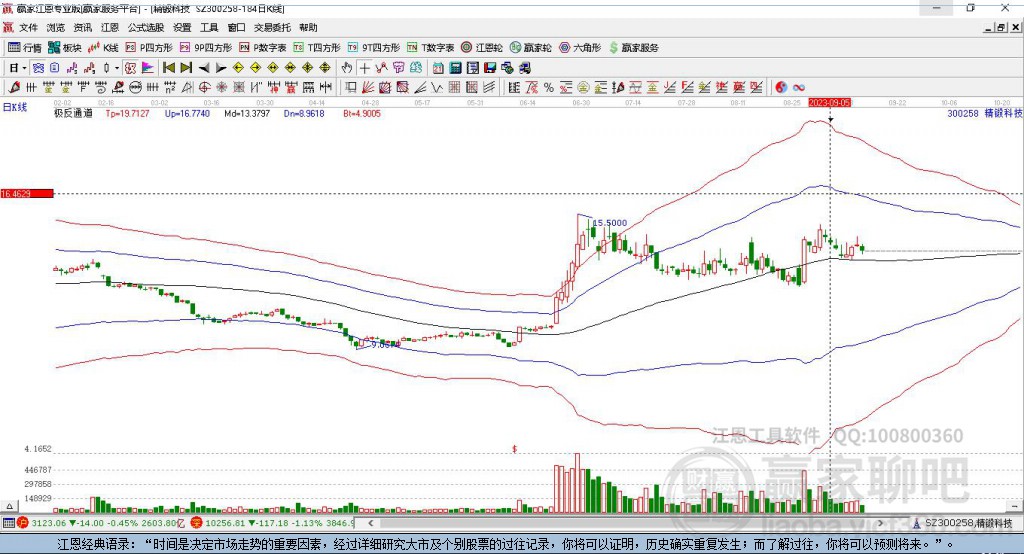
Task: Open the 六角形 tool
Action: tap(580, 48)
